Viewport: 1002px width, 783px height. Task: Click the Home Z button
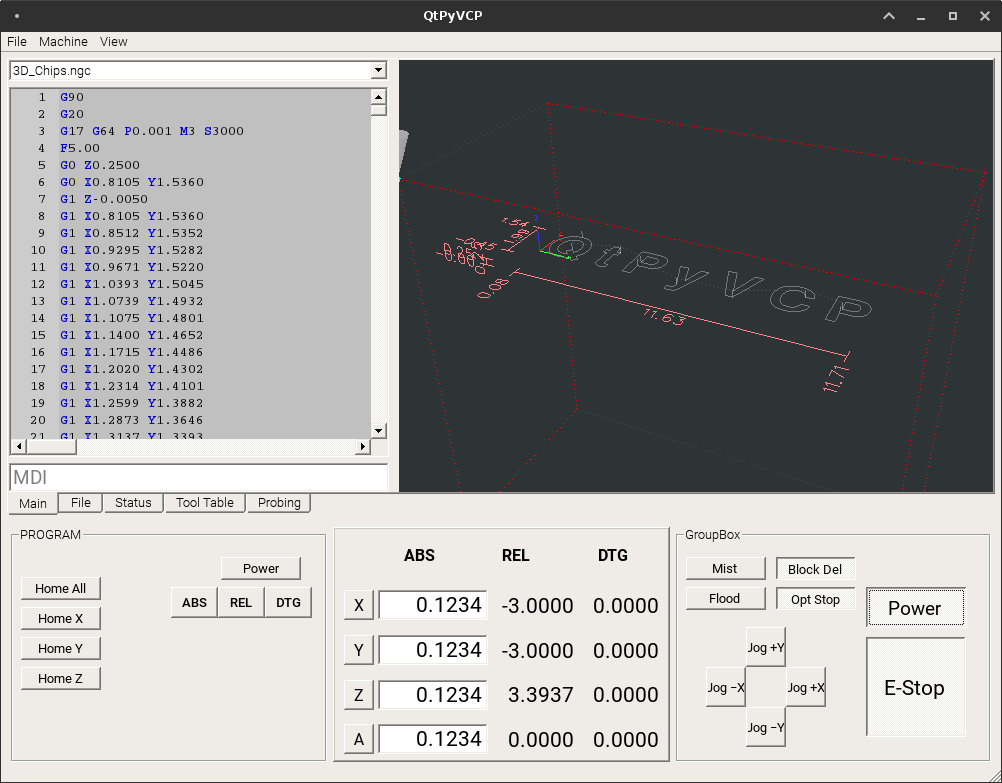(x=61, y=679)
